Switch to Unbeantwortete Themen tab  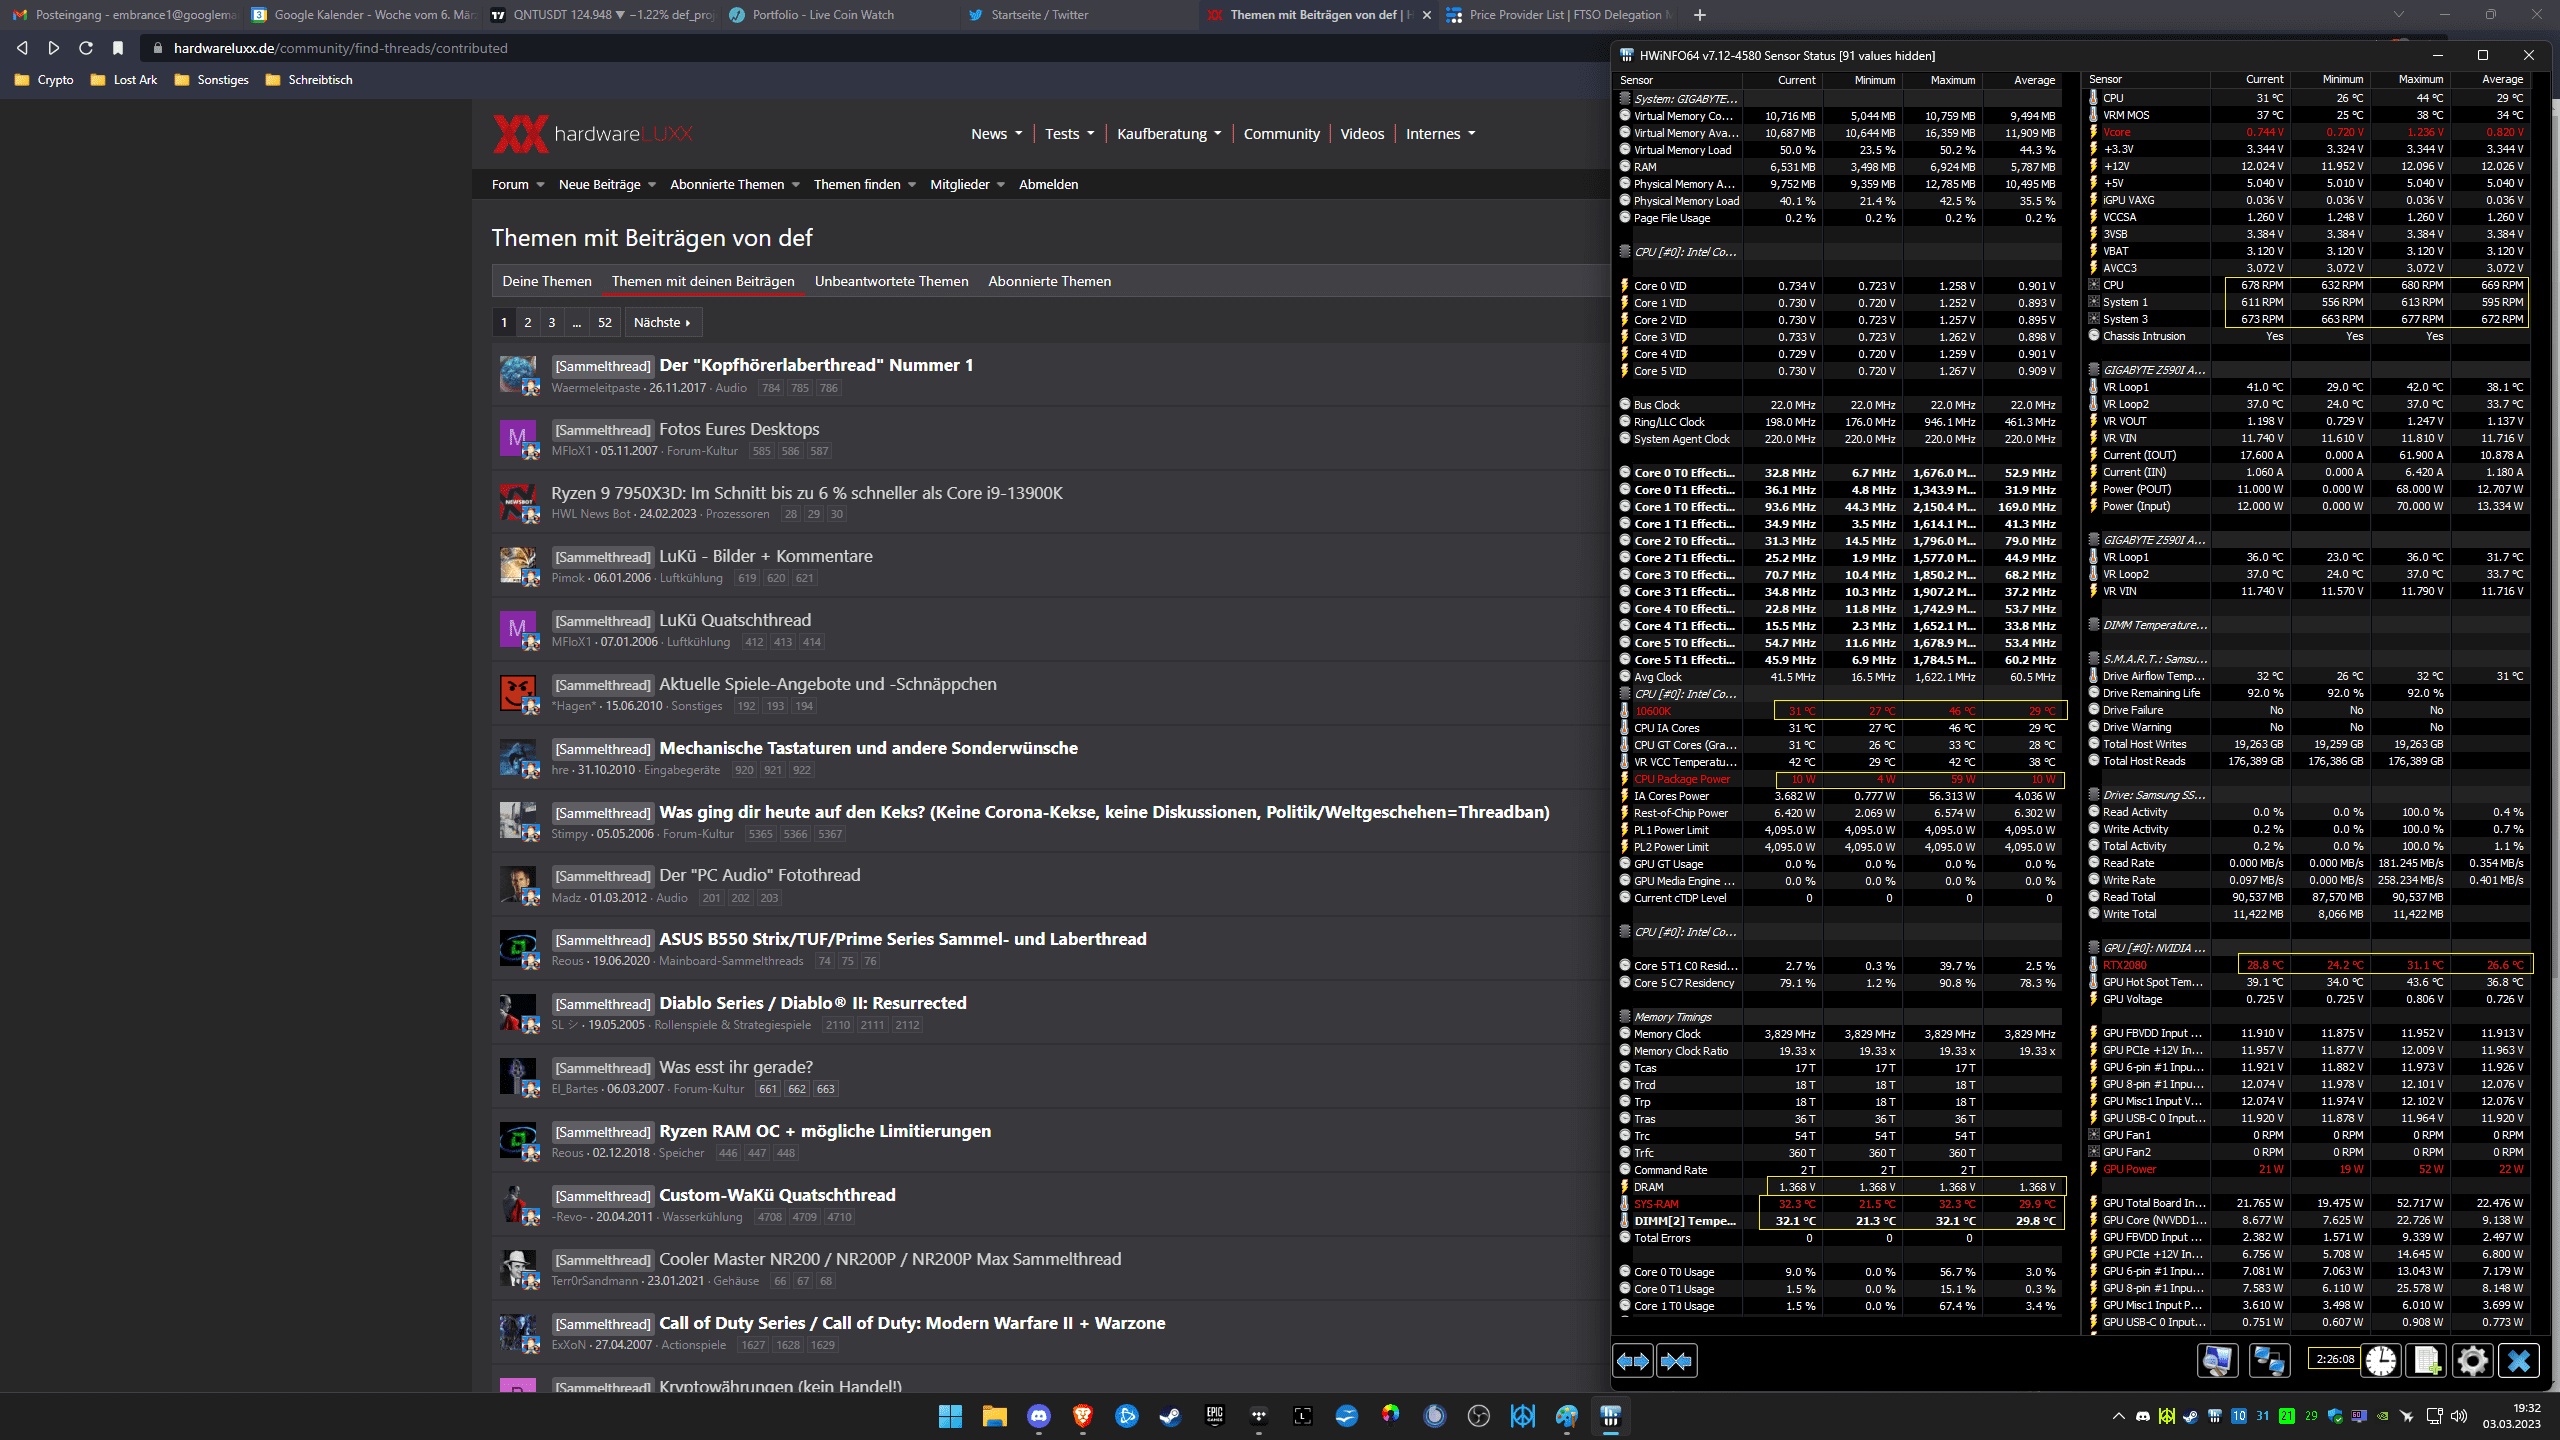click(891, 281)
